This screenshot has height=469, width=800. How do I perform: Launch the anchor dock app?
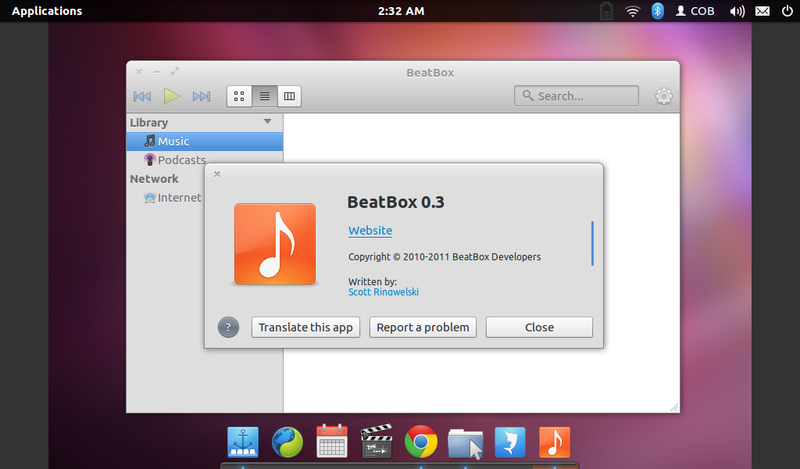(x=243, y=442)
